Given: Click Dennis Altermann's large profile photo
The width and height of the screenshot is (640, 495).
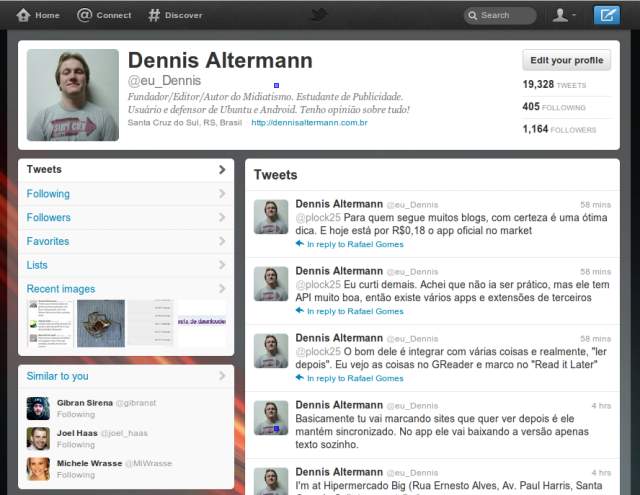Looking at the screenshot, I should 73,95.
